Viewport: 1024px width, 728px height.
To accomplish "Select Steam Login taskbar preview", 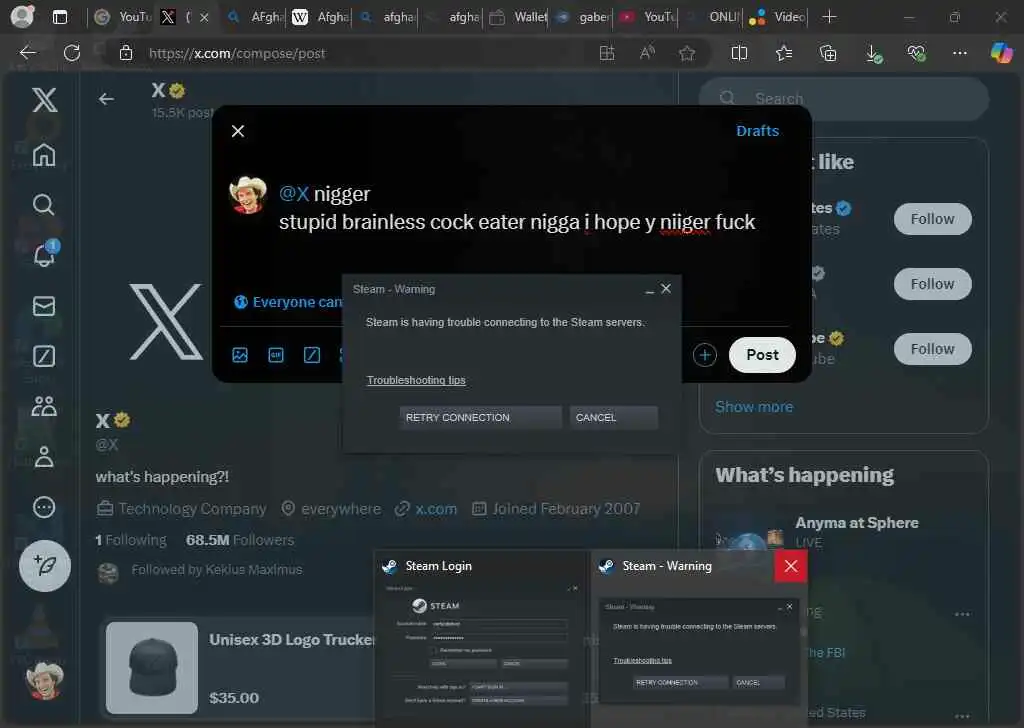I will coord(482,637).
